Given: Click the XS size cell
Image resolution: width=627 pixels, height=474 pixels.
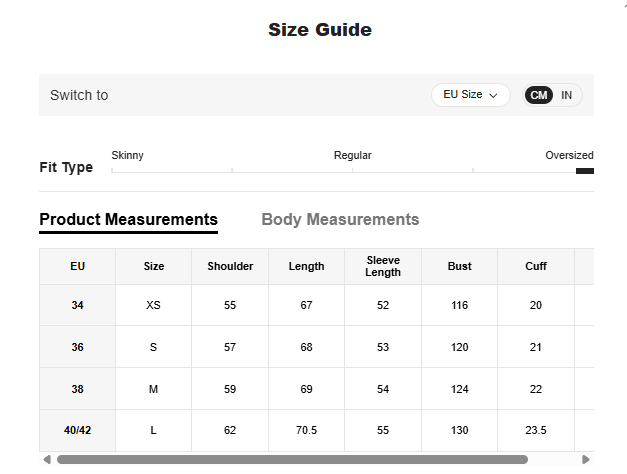Looking at the screenshot, I should pyautogui.click(x=153, y=306).
